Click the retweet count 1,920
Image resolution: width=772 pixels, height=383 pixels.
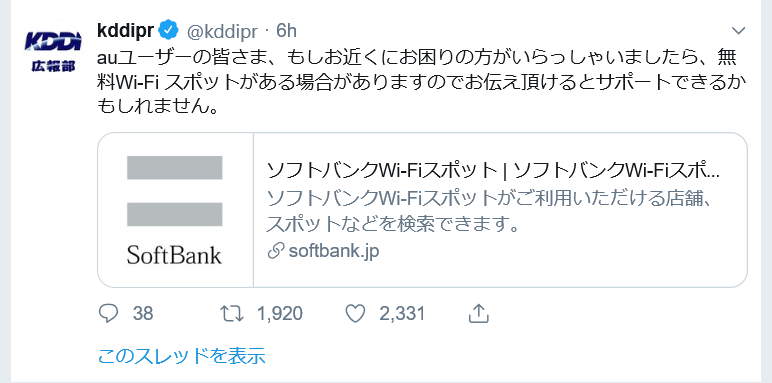point(280,314)
